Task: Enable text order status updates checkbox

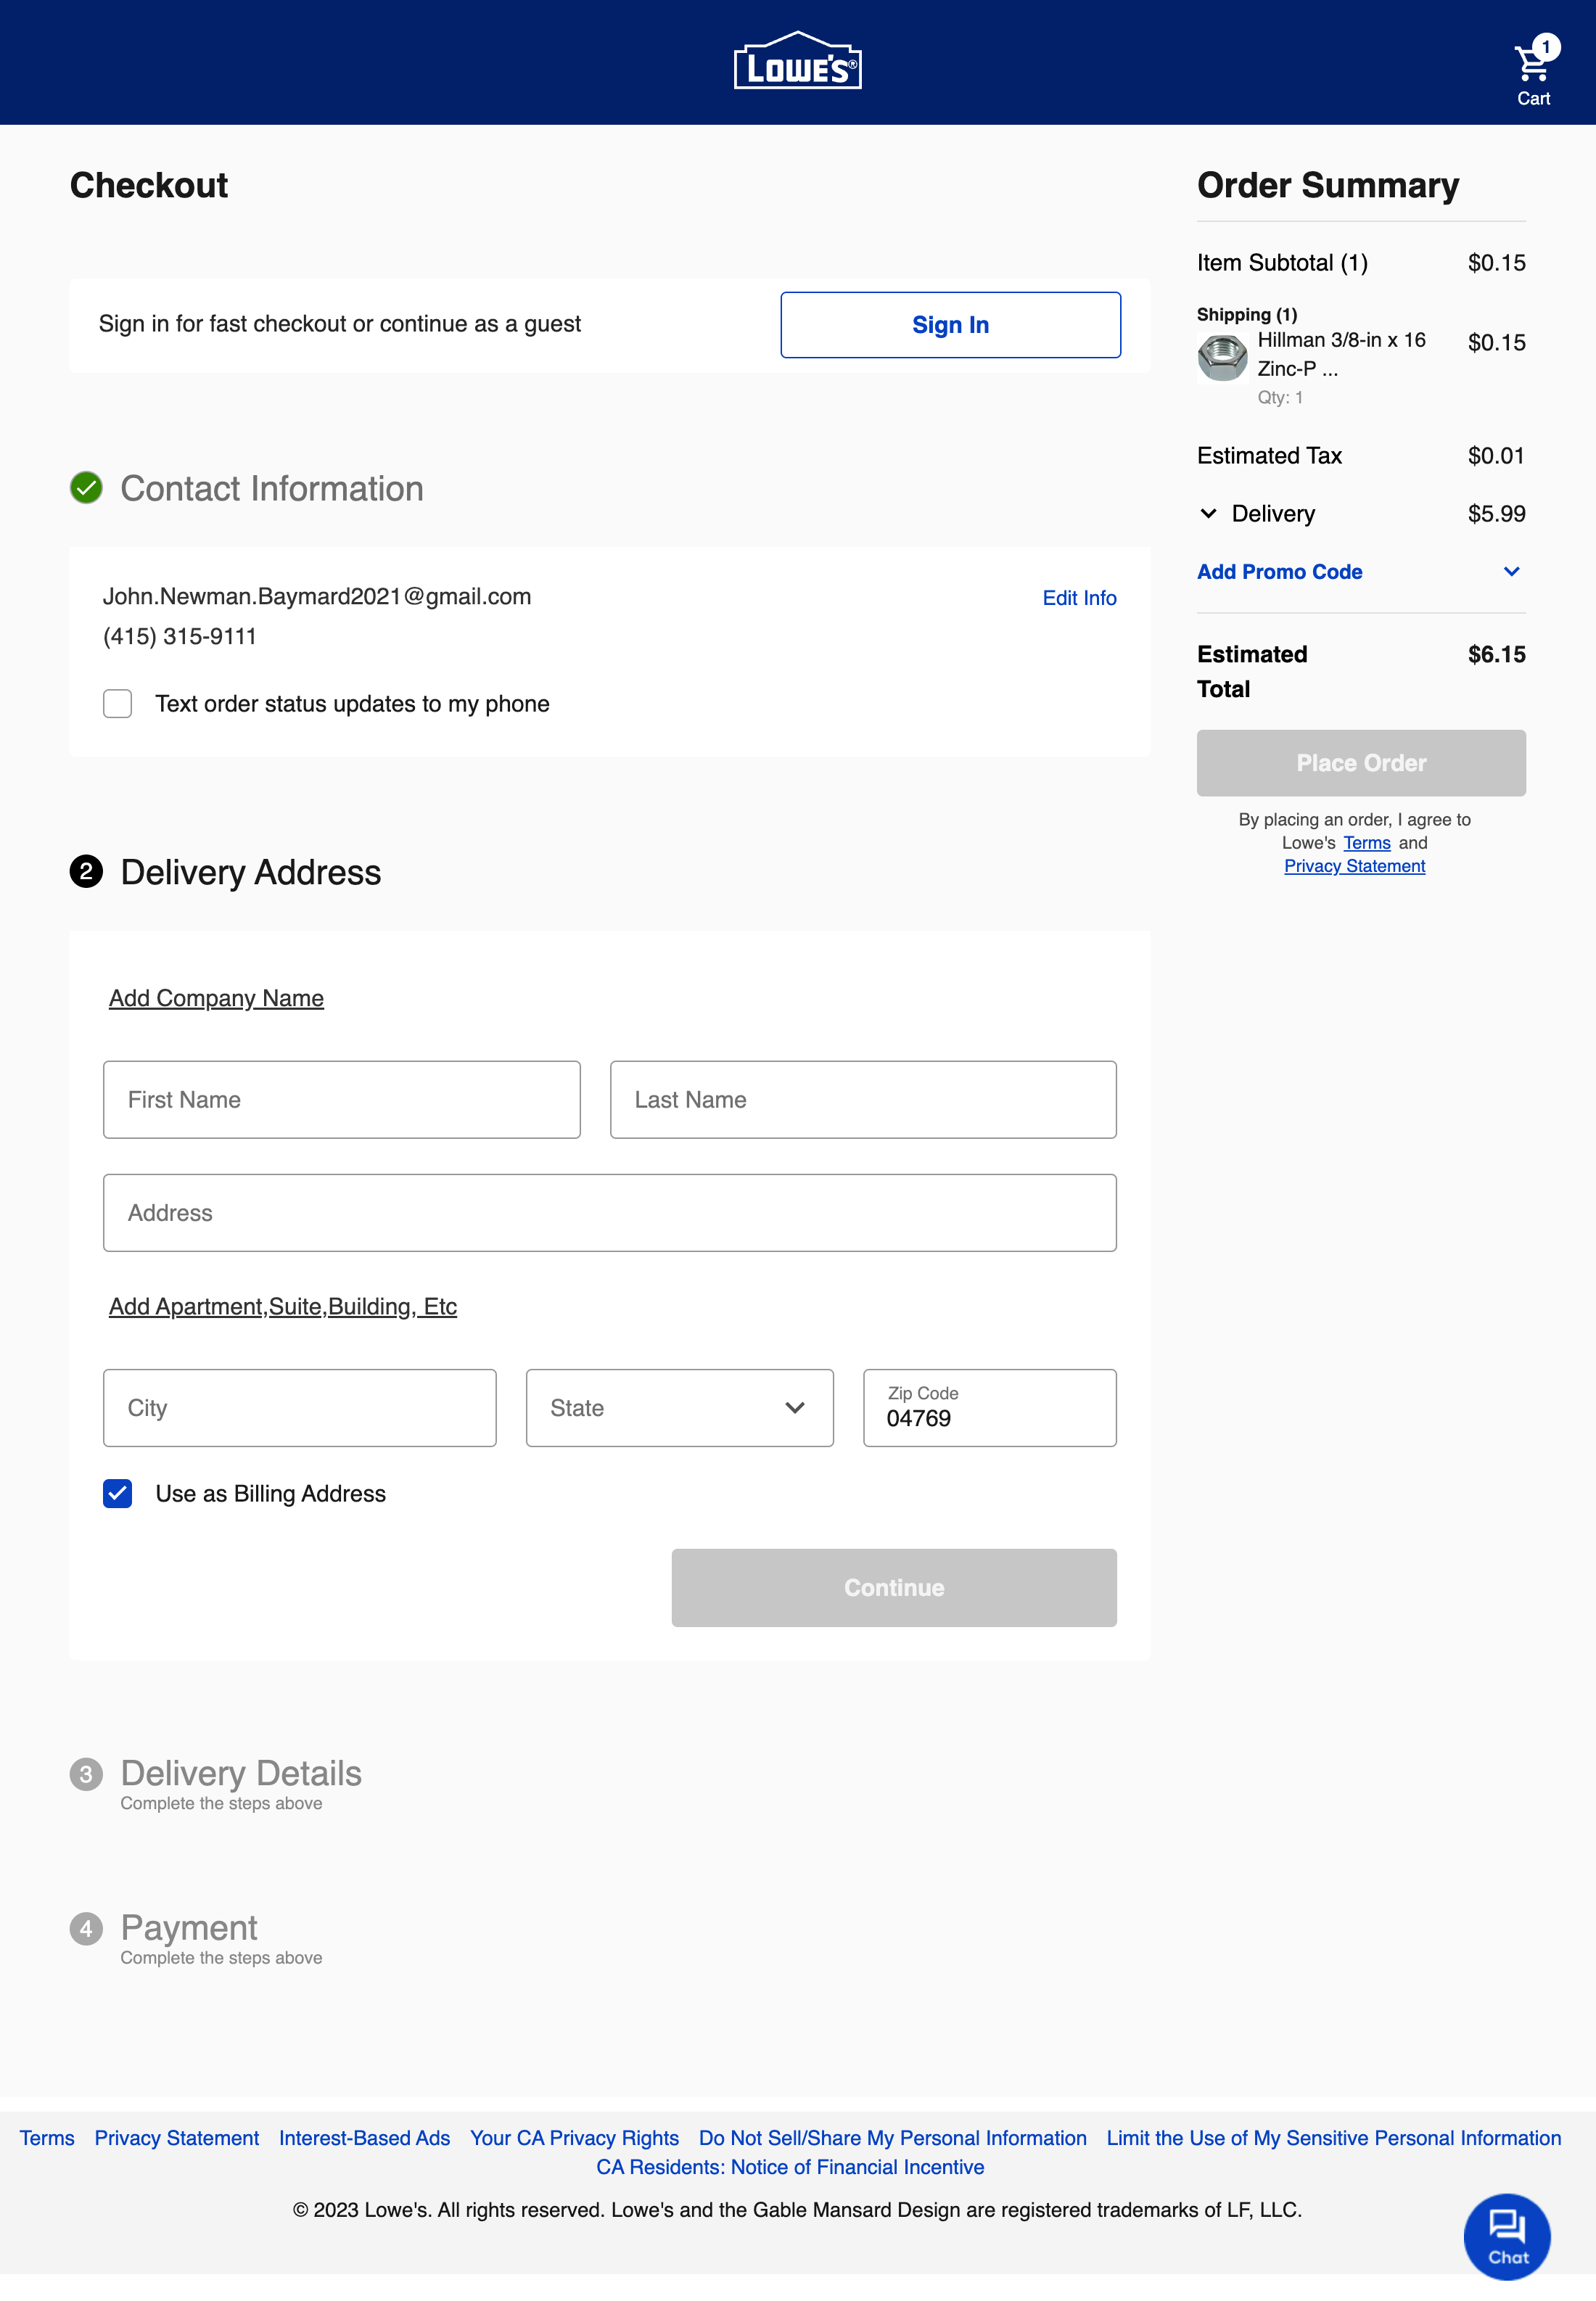Action: click(x=118, y=704)
